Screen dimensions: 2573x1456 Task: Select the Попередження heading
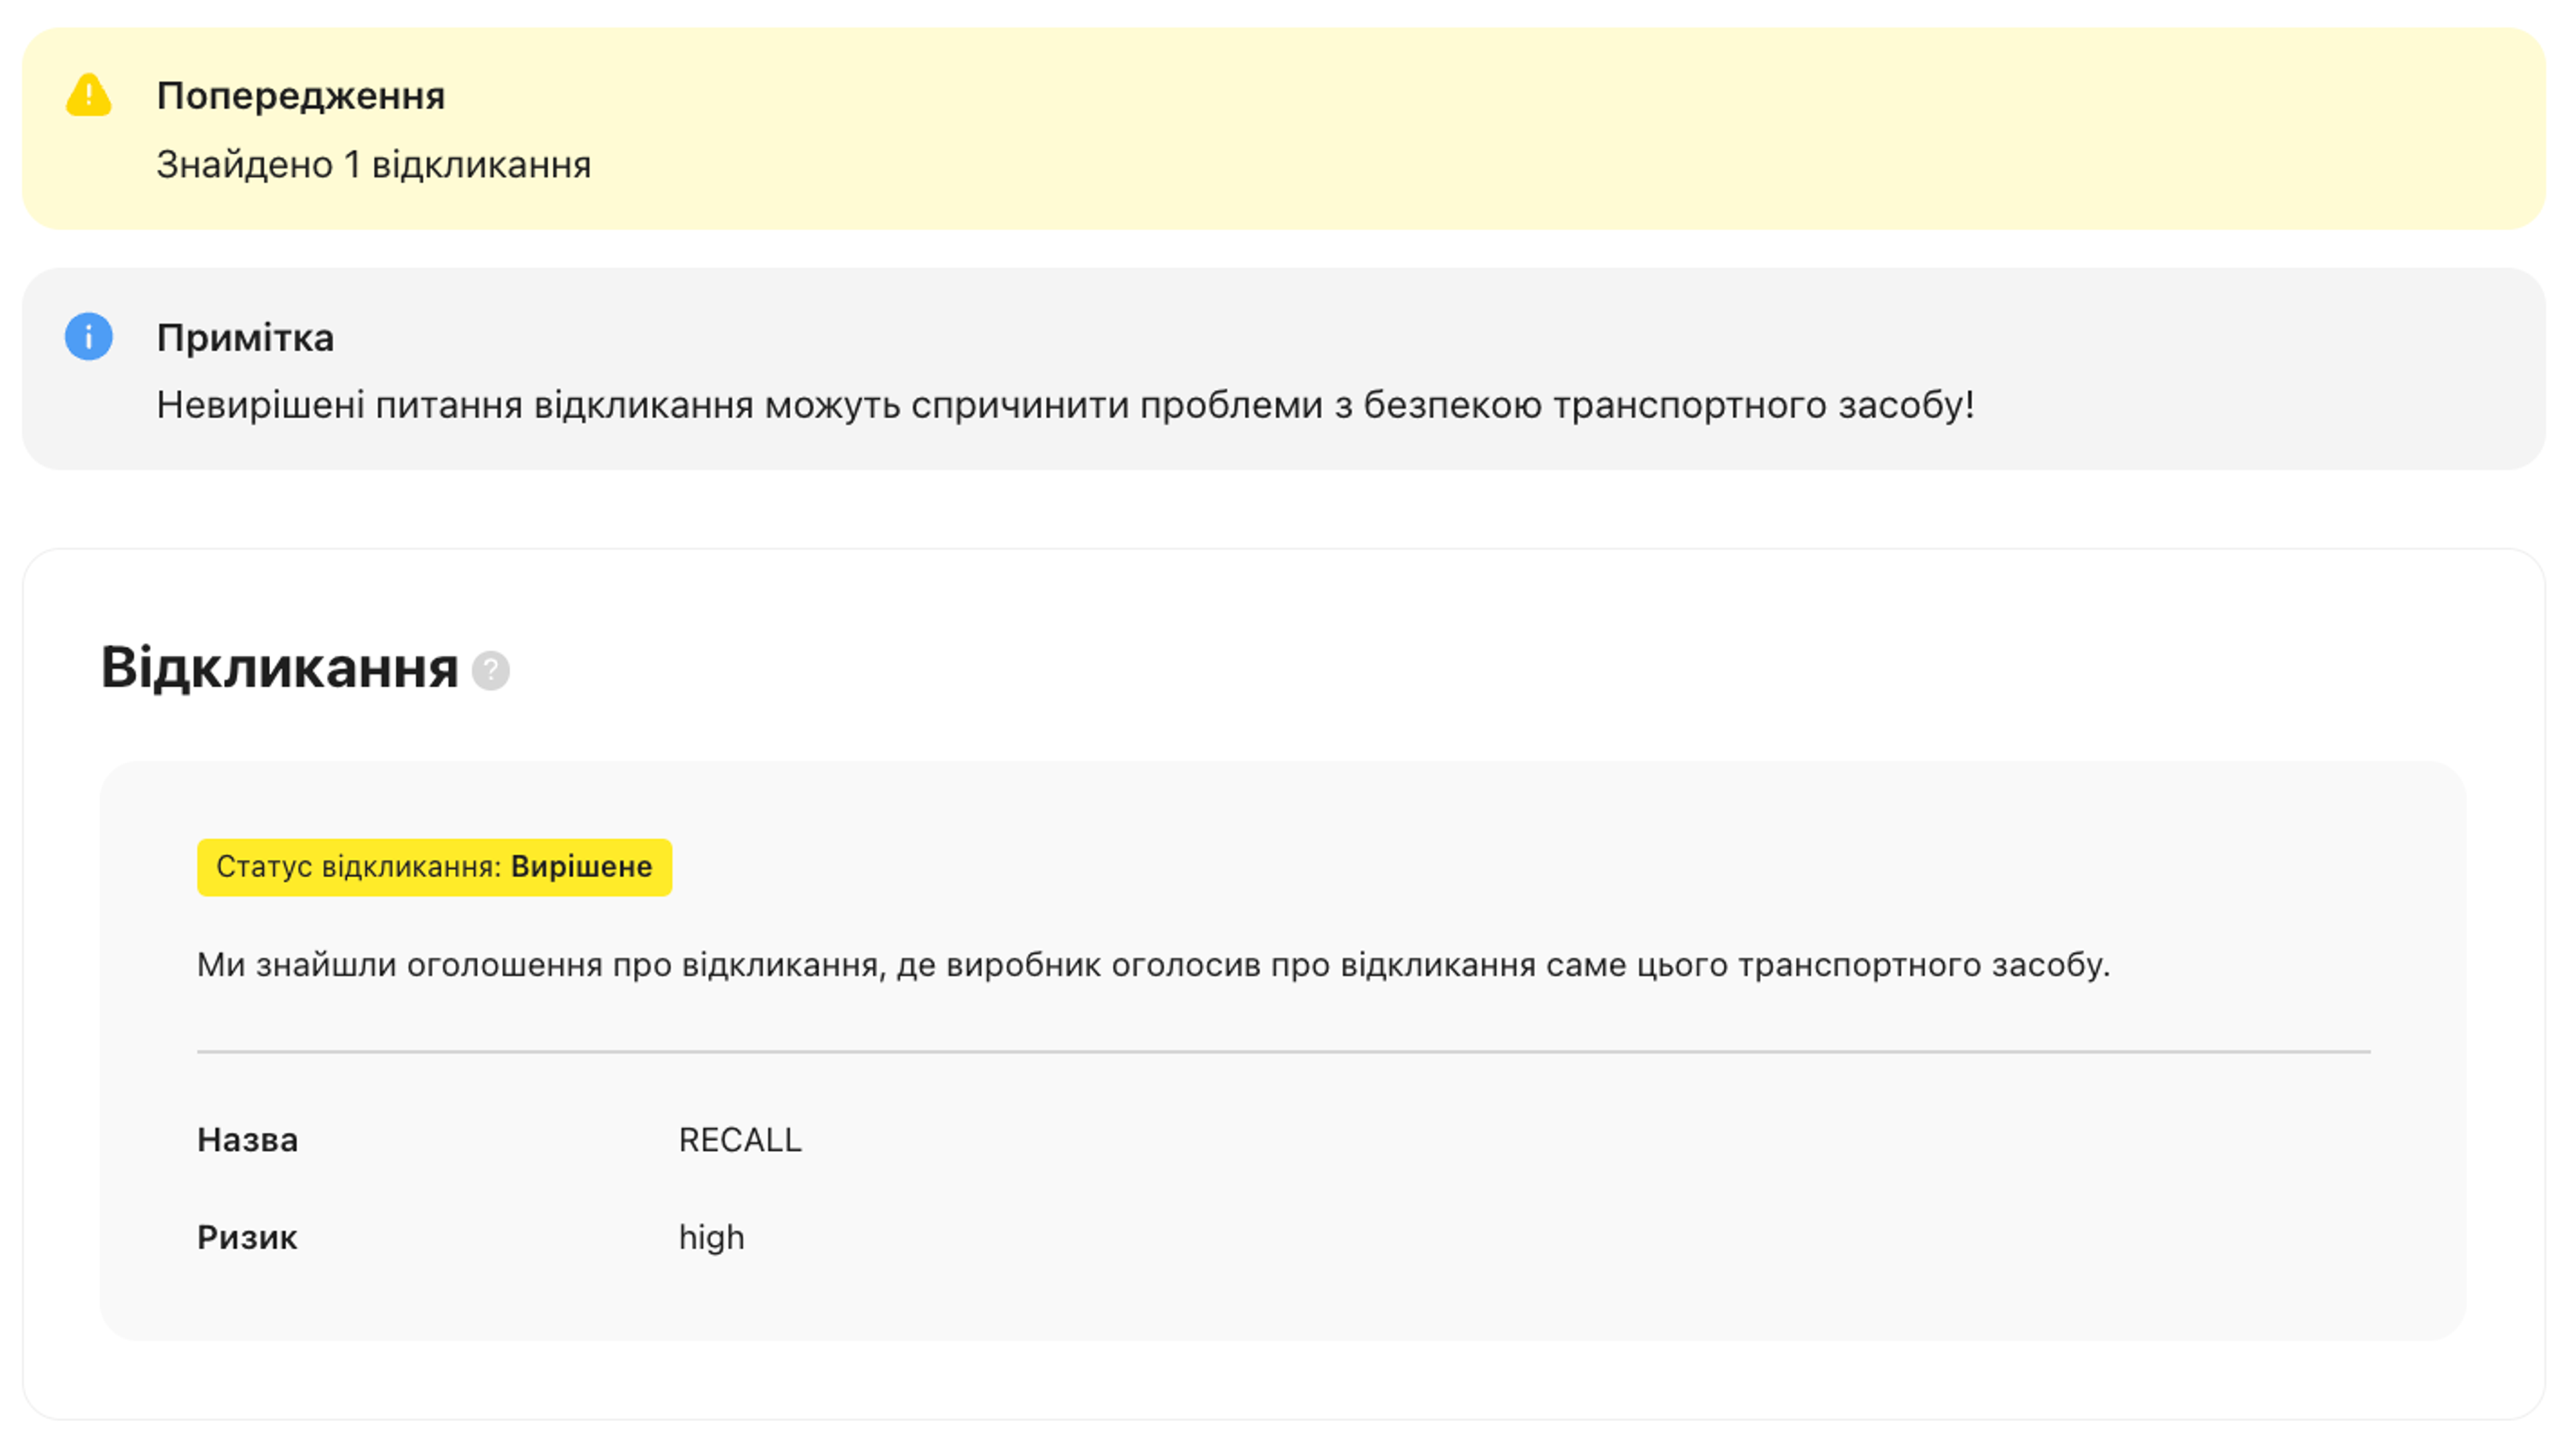coord(301,96)
